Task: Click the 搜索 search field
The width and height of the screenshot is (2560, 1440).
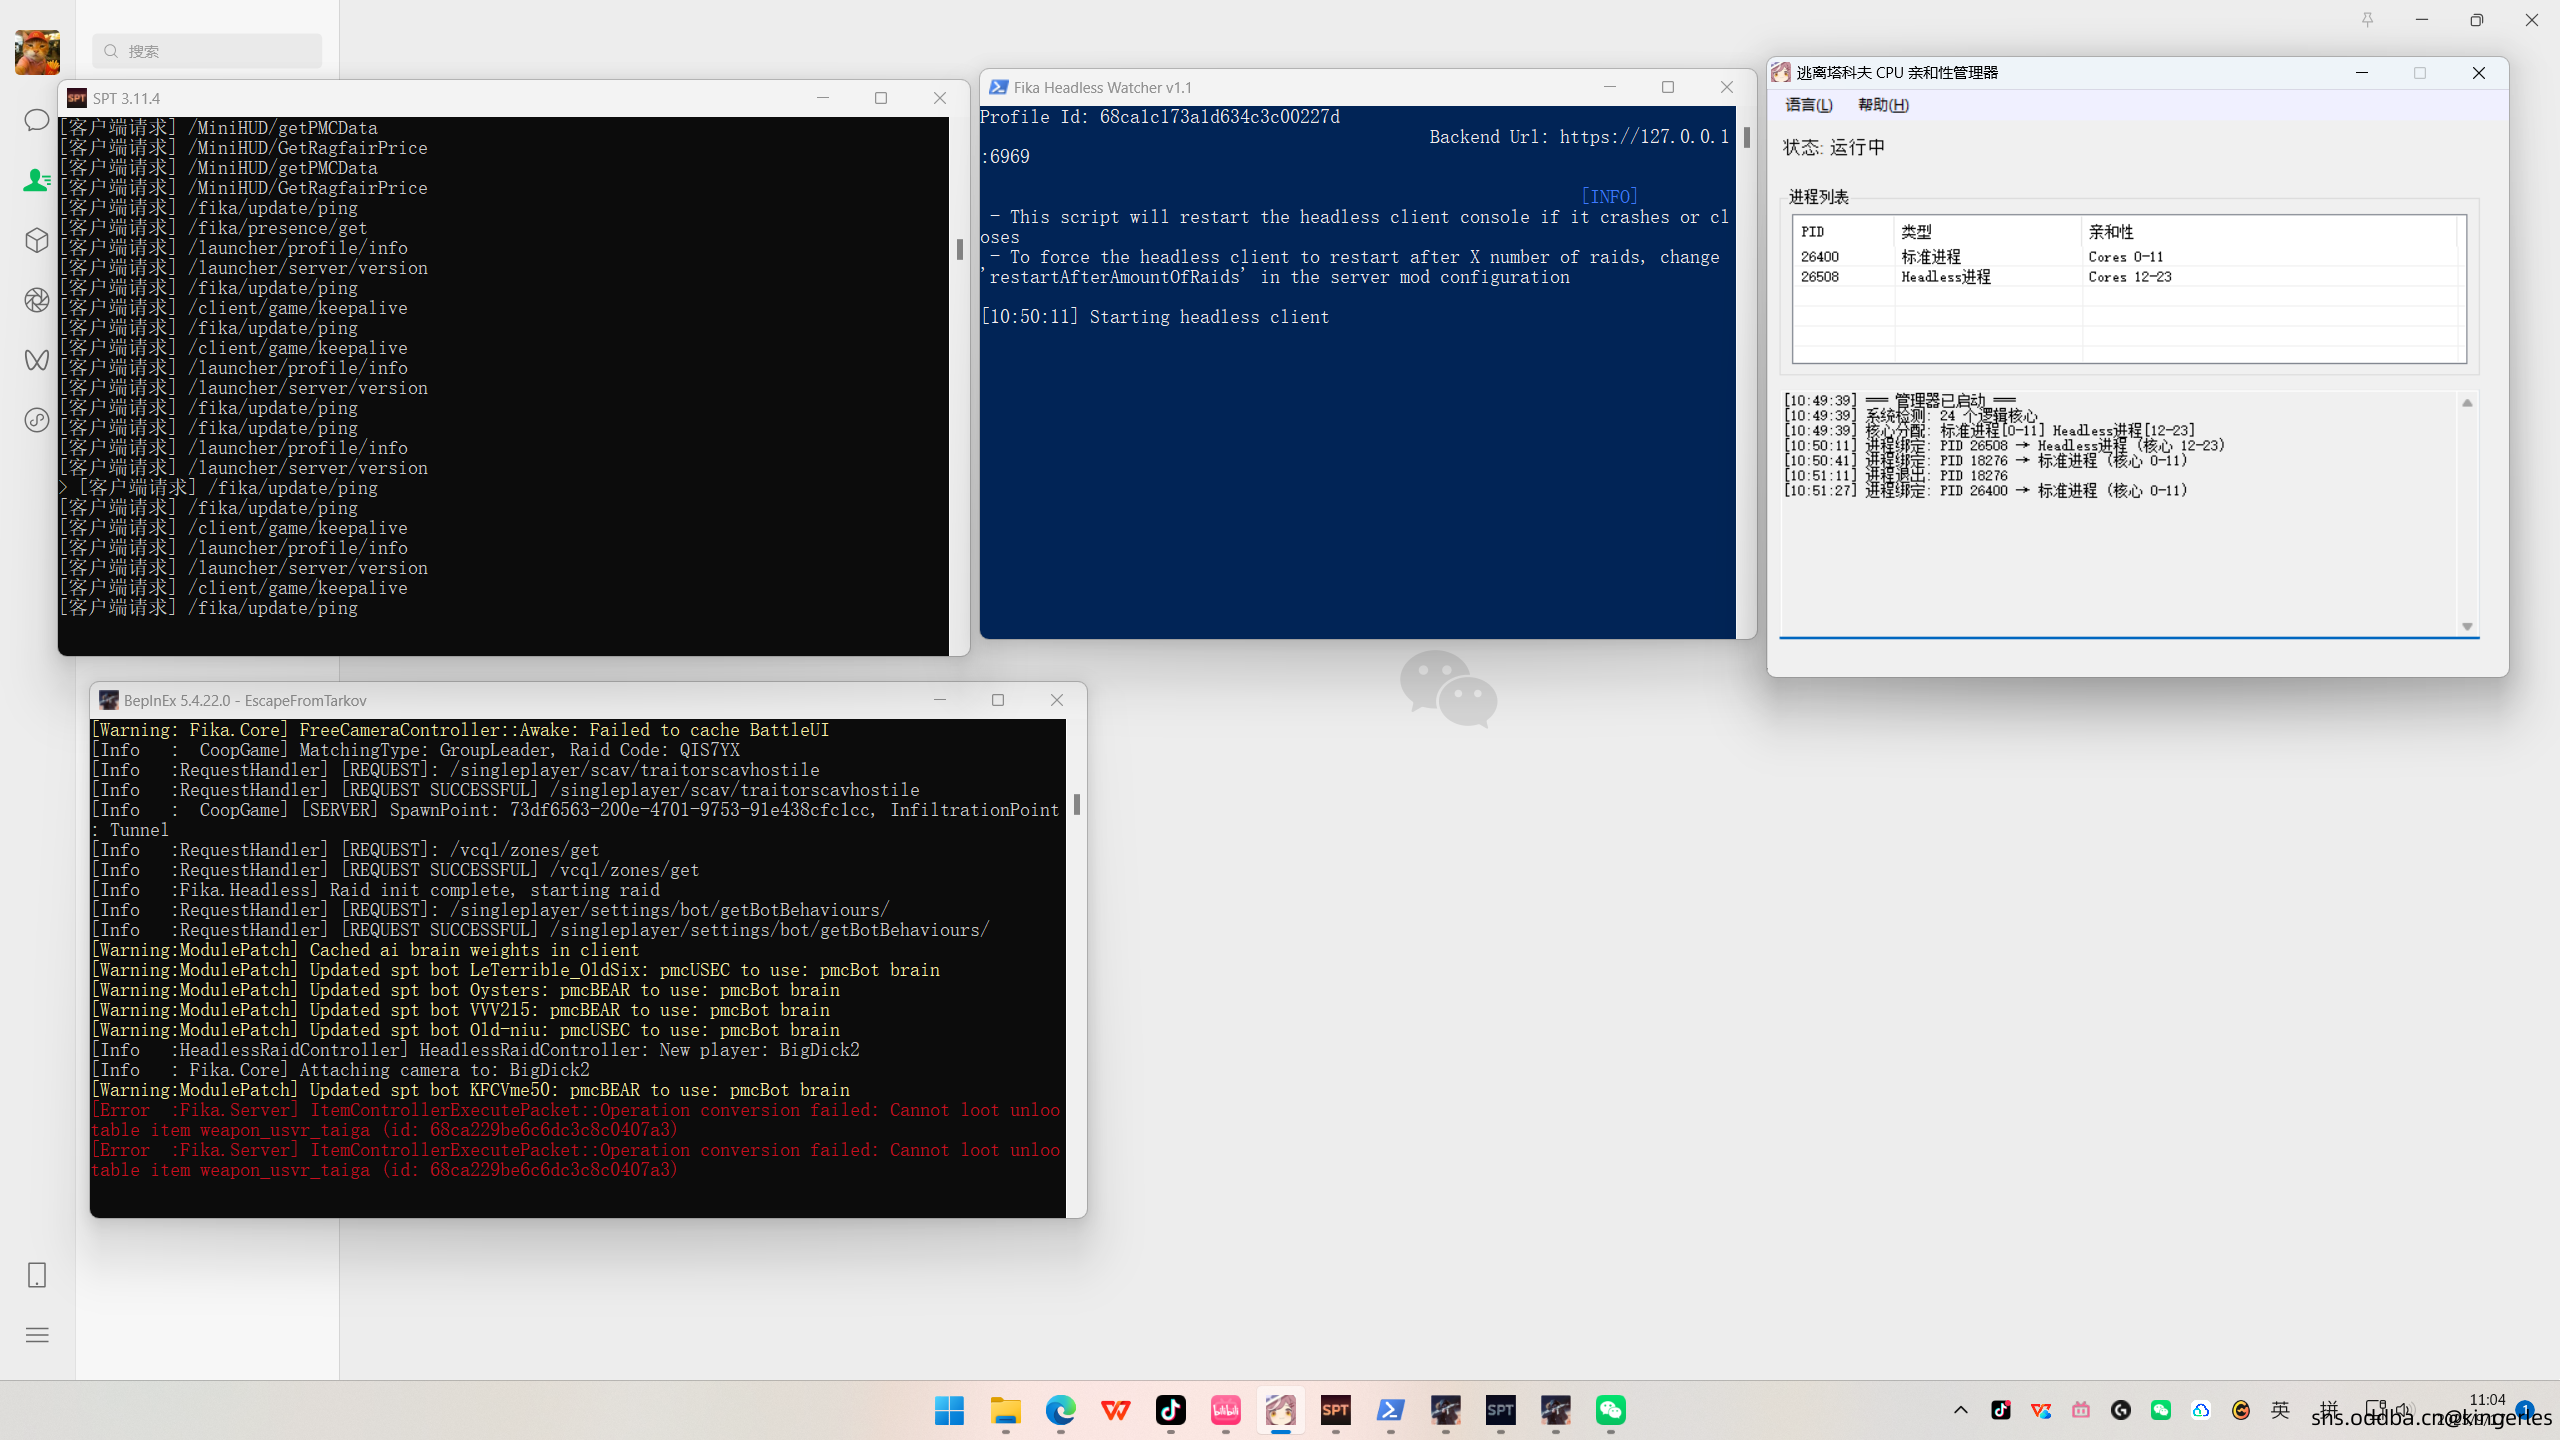Action: click(208, 51)
